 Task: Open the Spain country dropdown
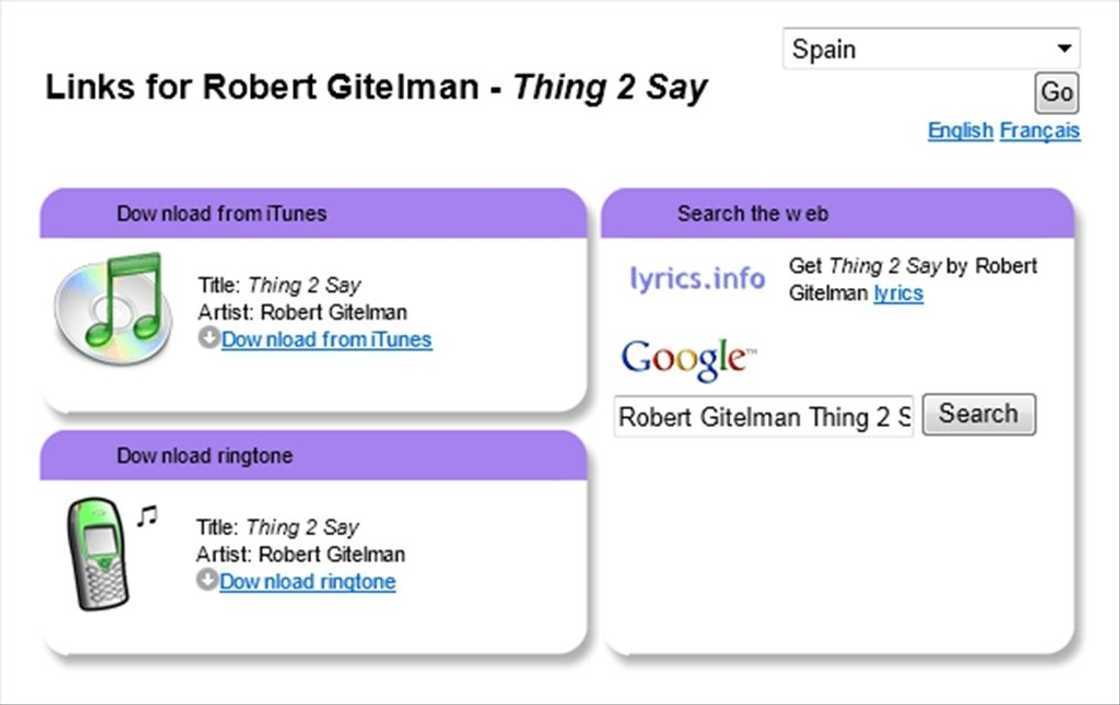(931, 49)
